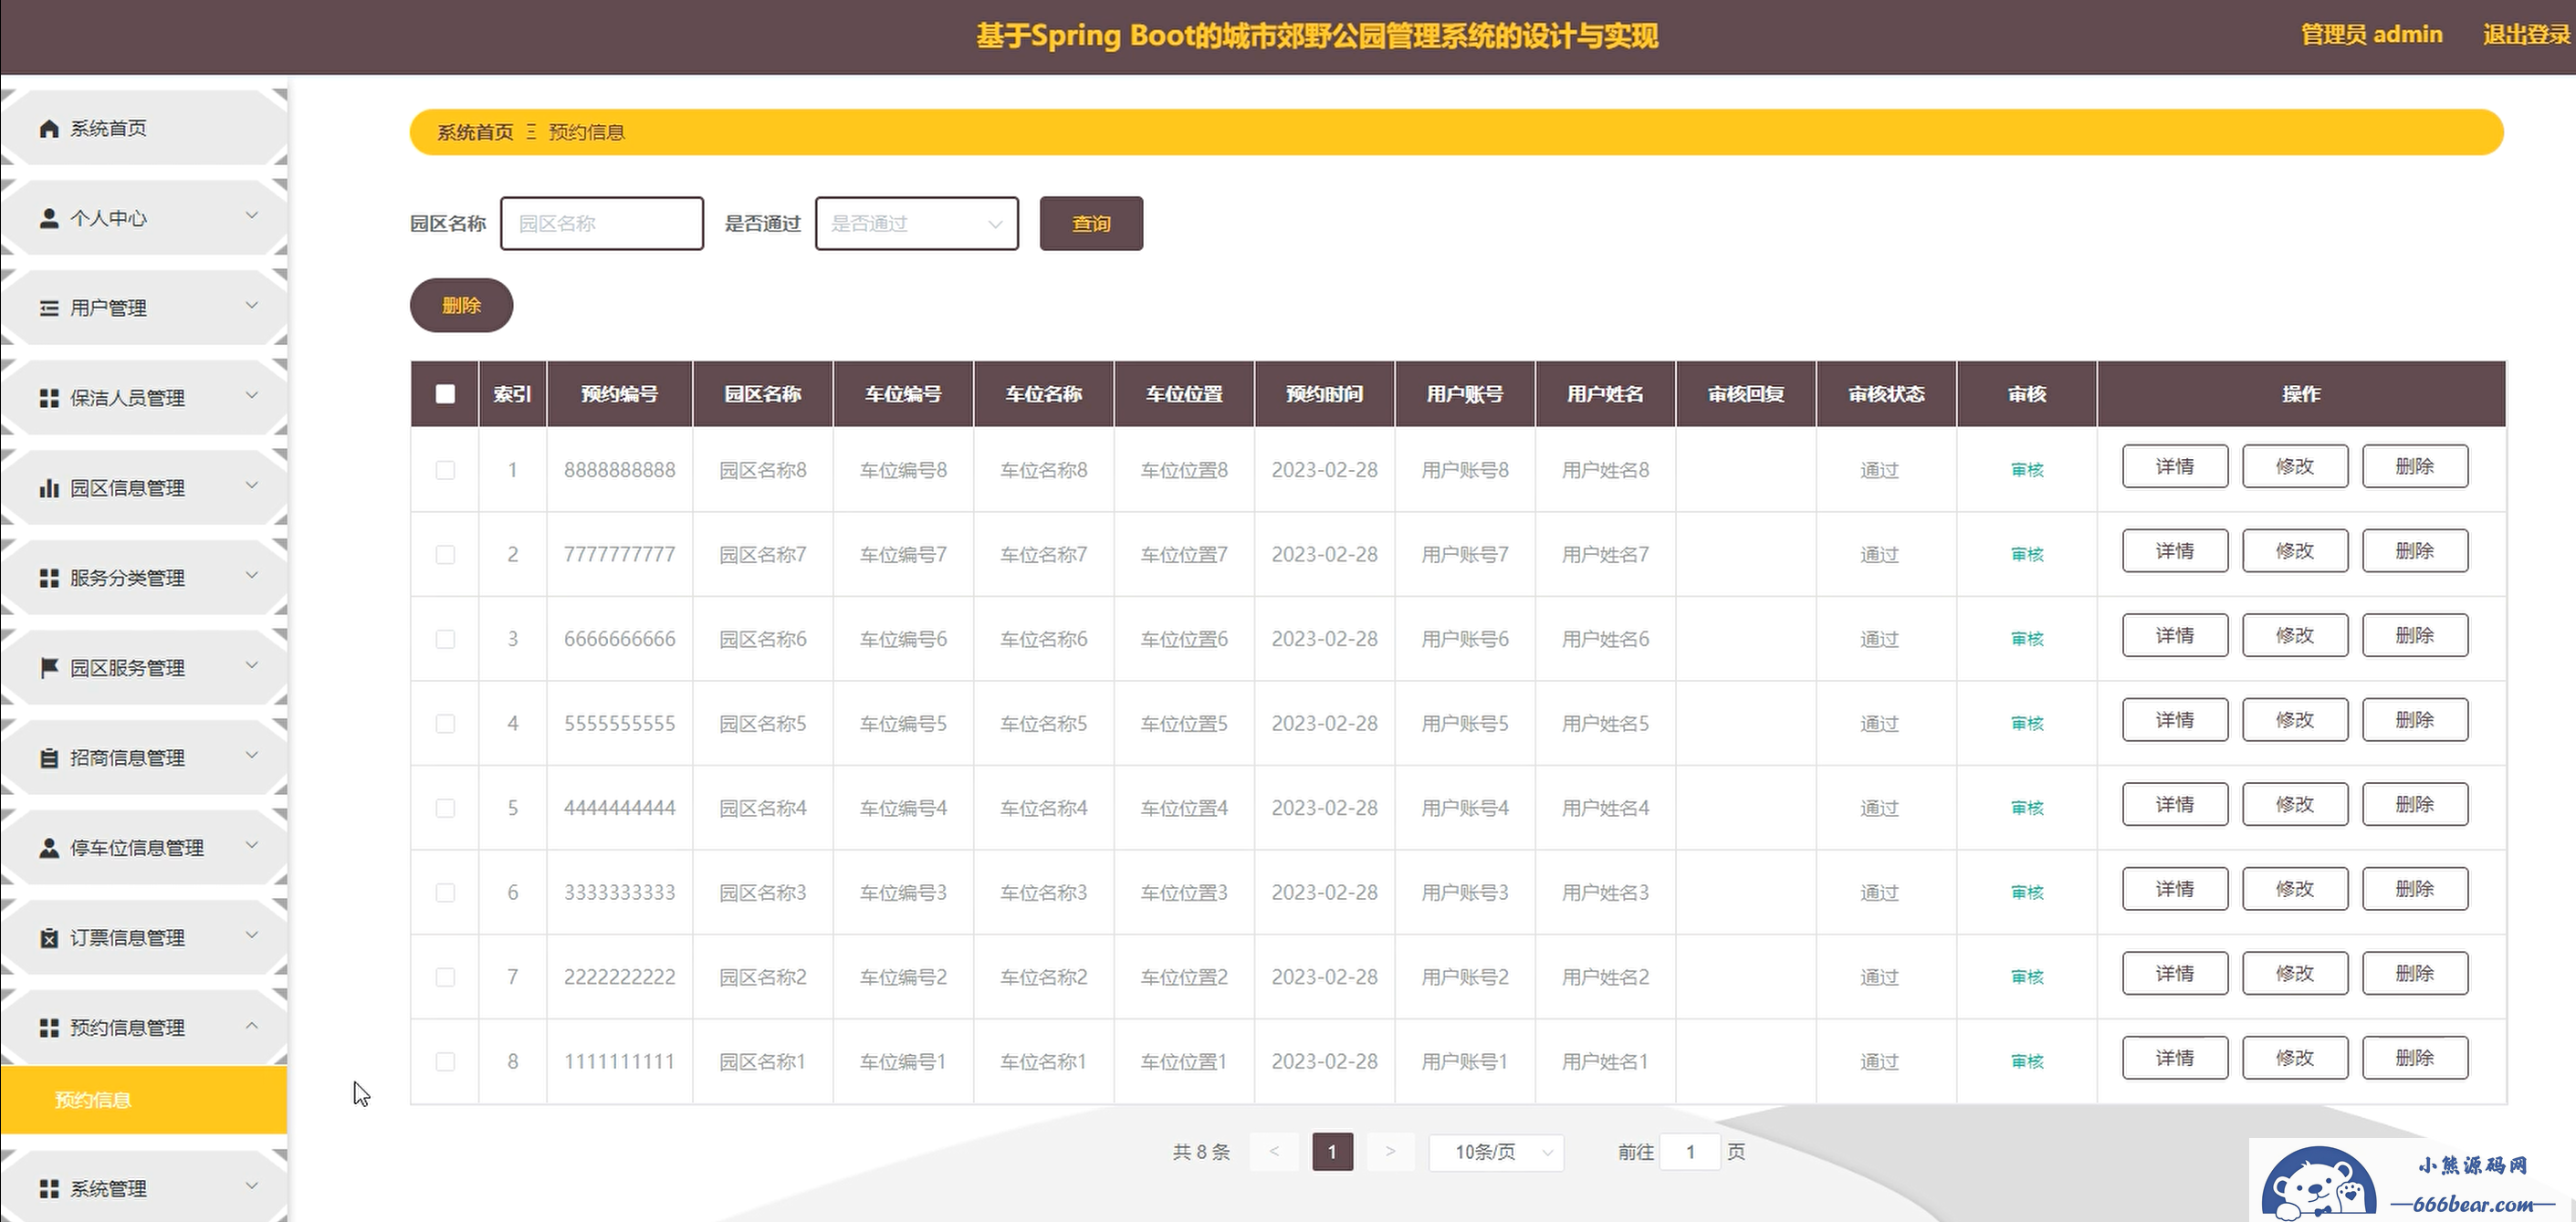Click the next page arrow

click(1390, 1152)
